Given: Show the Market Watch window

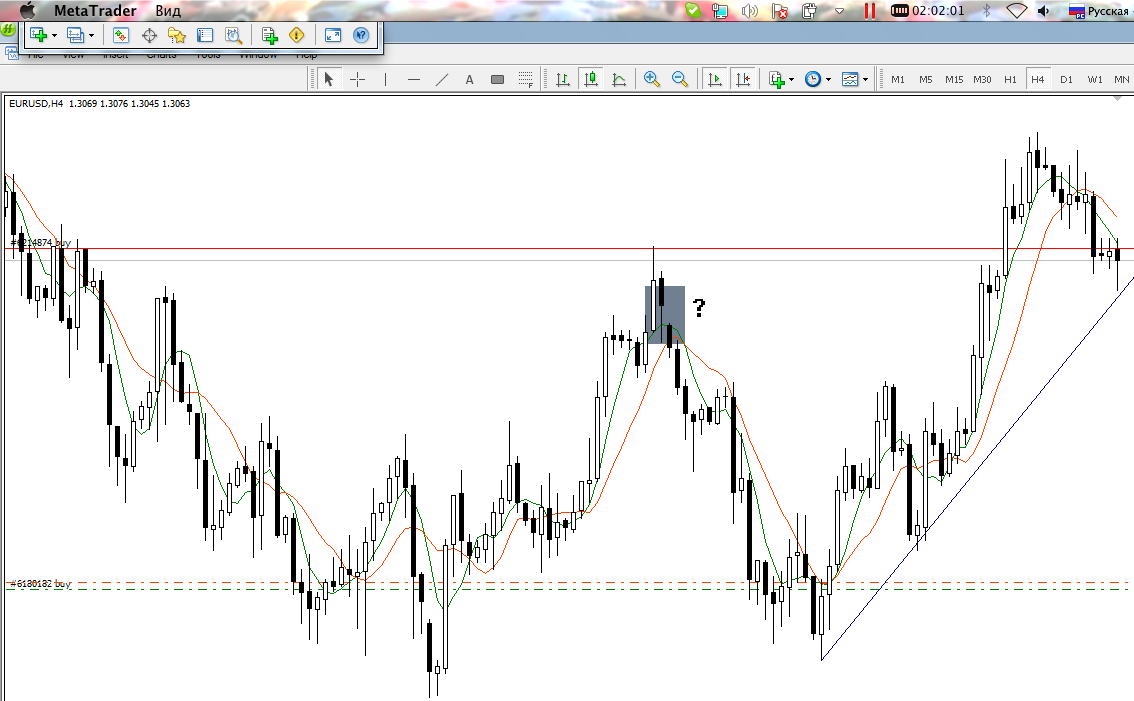Looking at the screenshot, I should pos(121,35).
